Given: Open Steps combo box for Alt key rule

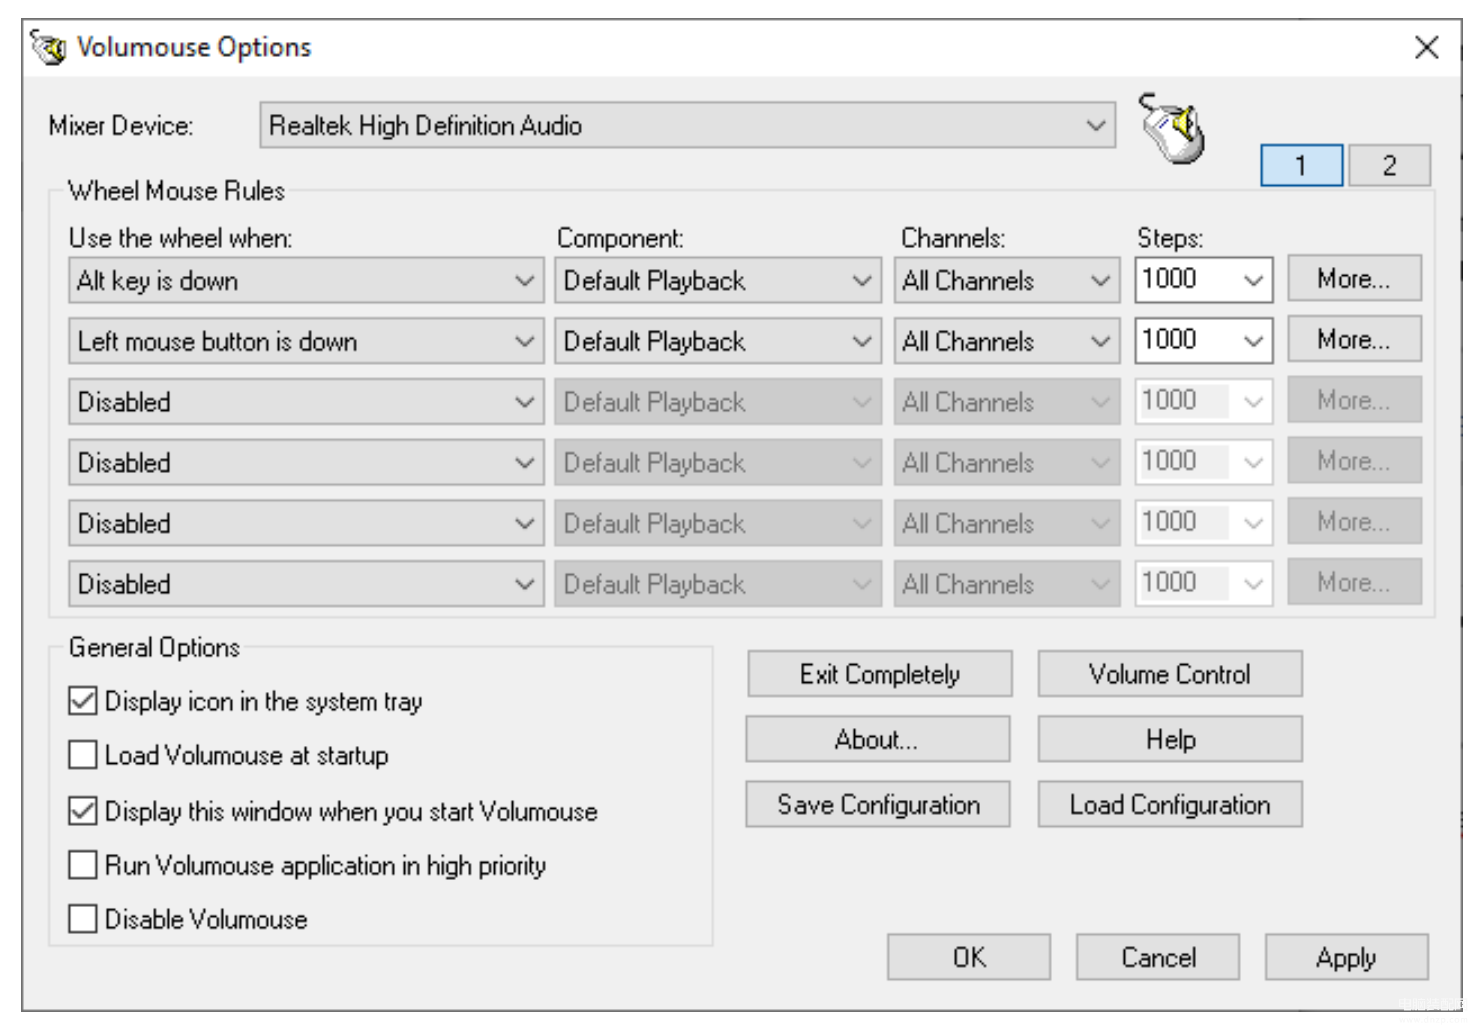Looking at the screenshot, I should 1204,280.
